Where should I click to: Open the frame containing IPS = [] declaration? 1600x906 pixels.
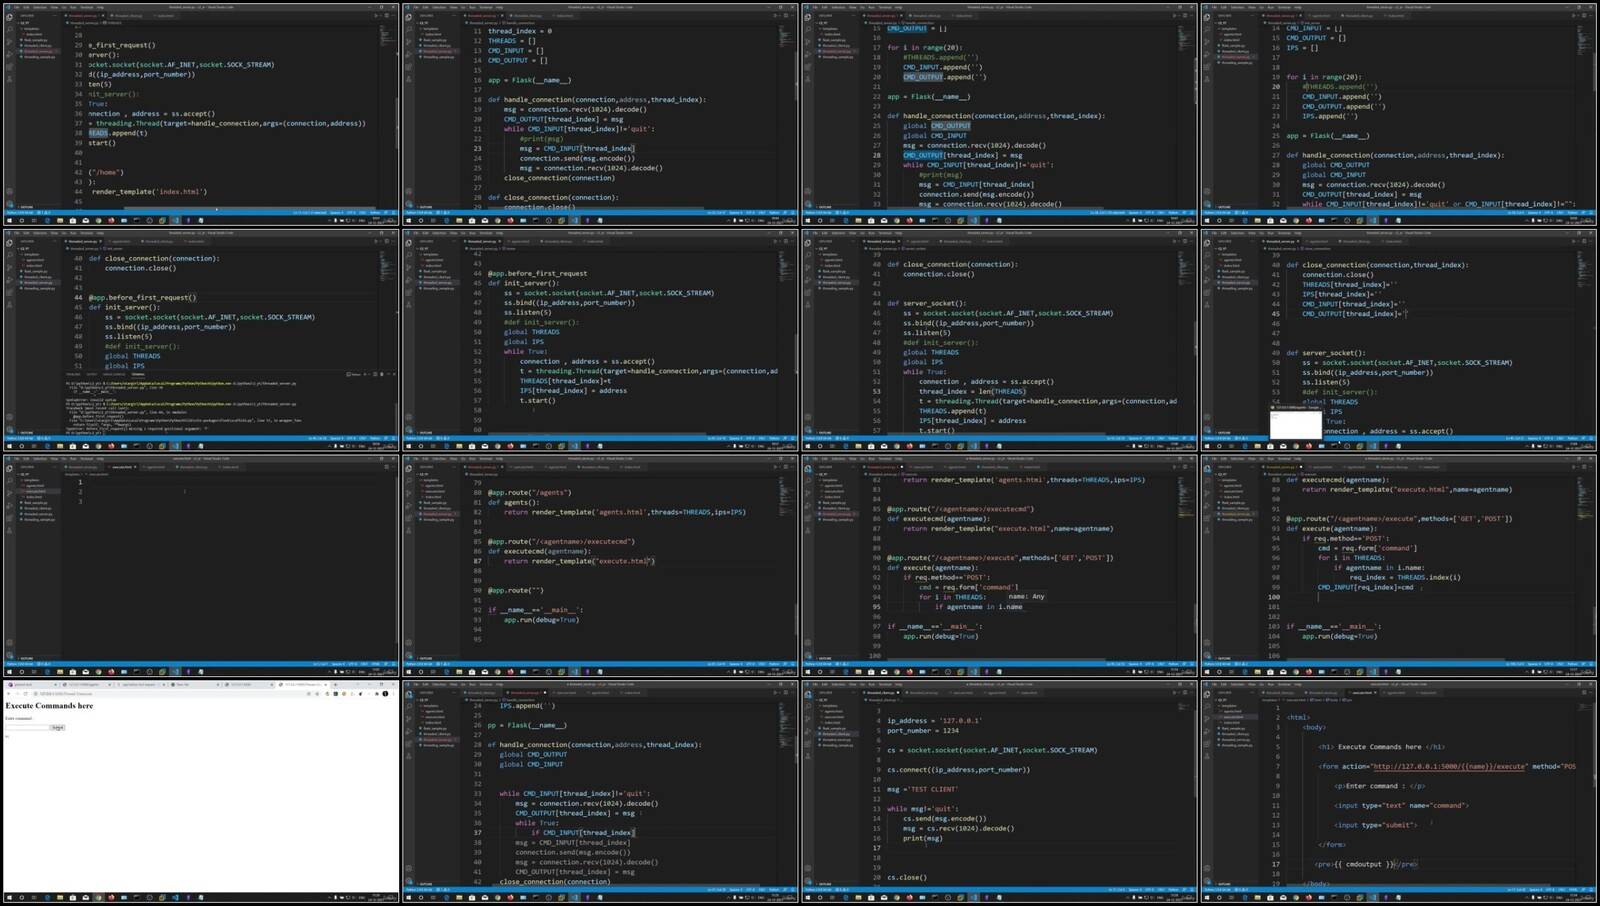coord(1399,114)
